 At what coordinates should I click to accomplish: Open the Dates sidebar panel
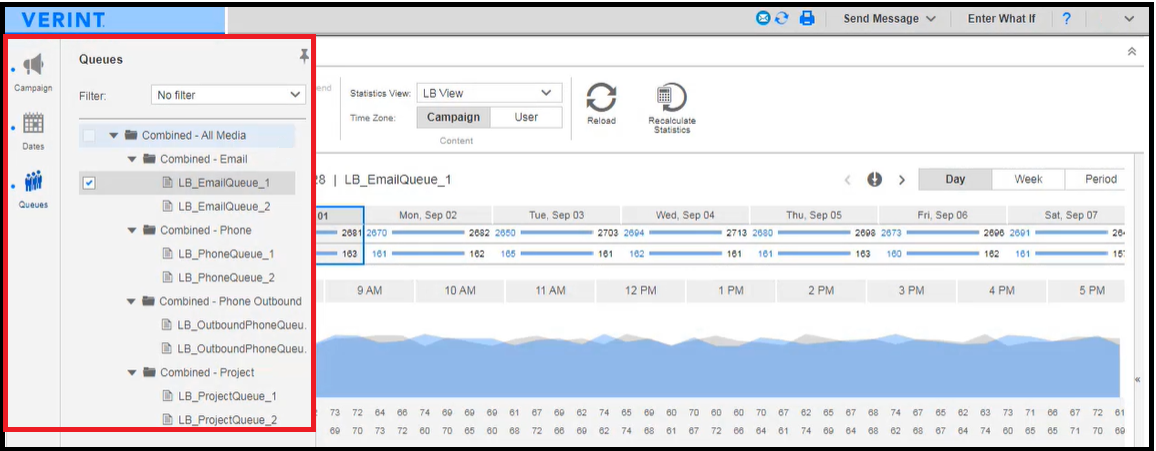coord(33,131)
